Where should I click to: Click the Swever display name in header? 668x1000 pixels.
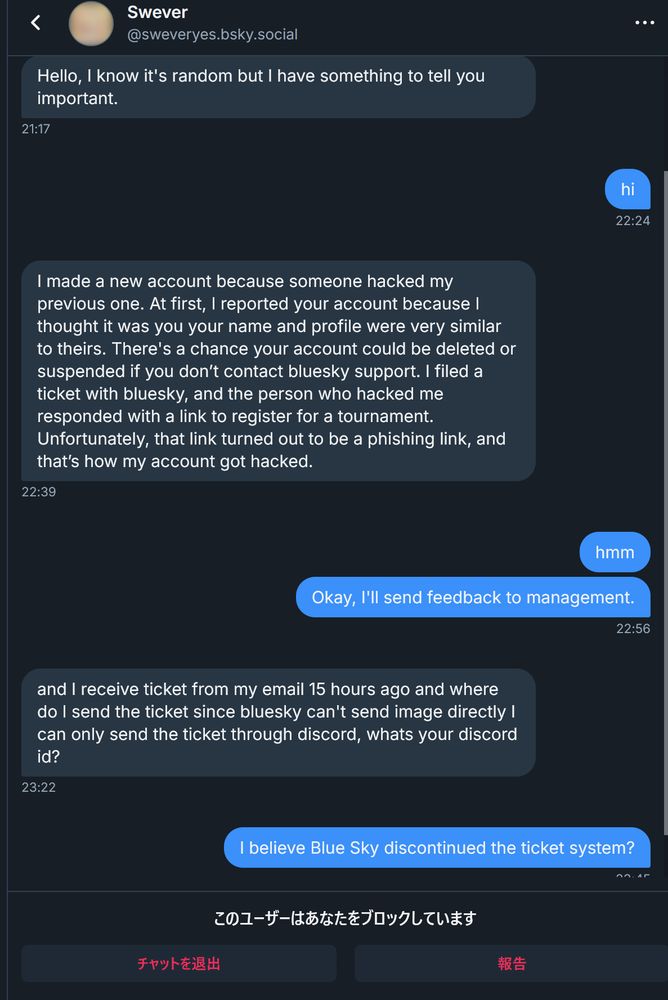(x=157, y=12)
